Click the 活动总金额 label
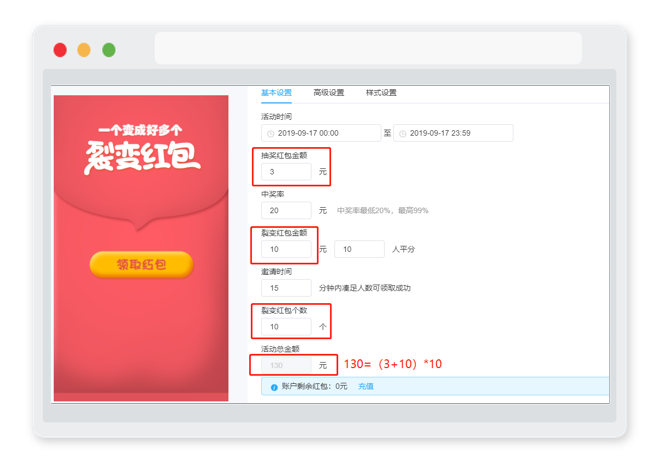 [x=280, y=349]
